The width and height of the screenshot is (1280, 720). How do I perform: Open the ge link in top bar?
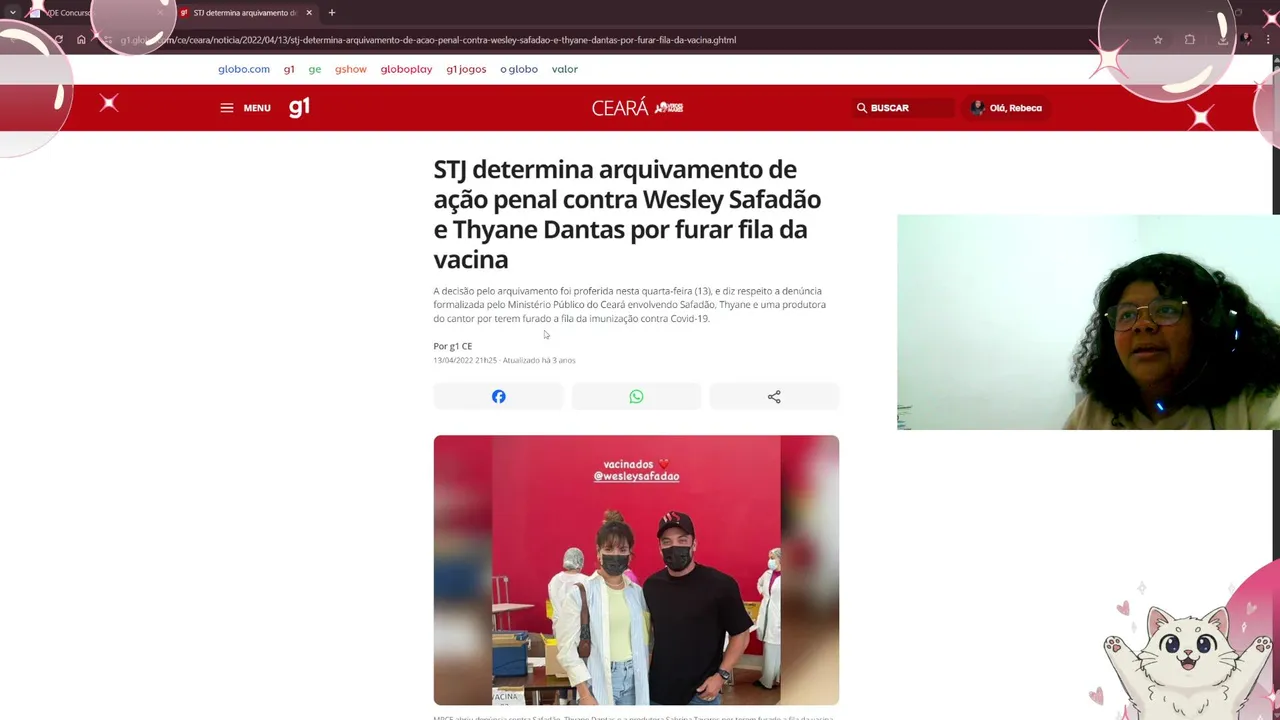coord(315,69)
